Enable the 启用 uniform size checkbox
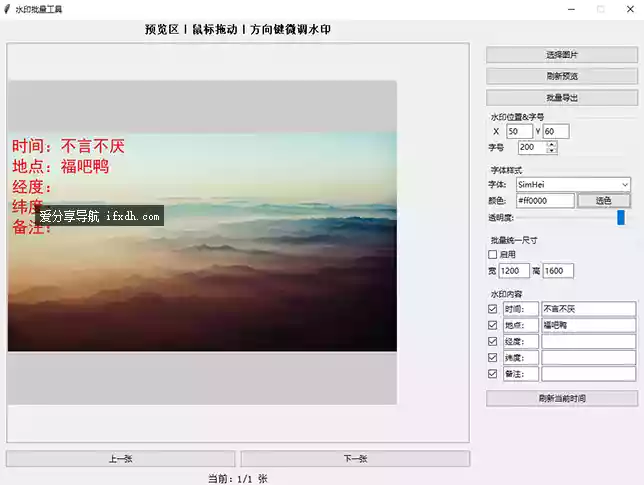Screen dimensions: 644x485 [x=492, y=255]
